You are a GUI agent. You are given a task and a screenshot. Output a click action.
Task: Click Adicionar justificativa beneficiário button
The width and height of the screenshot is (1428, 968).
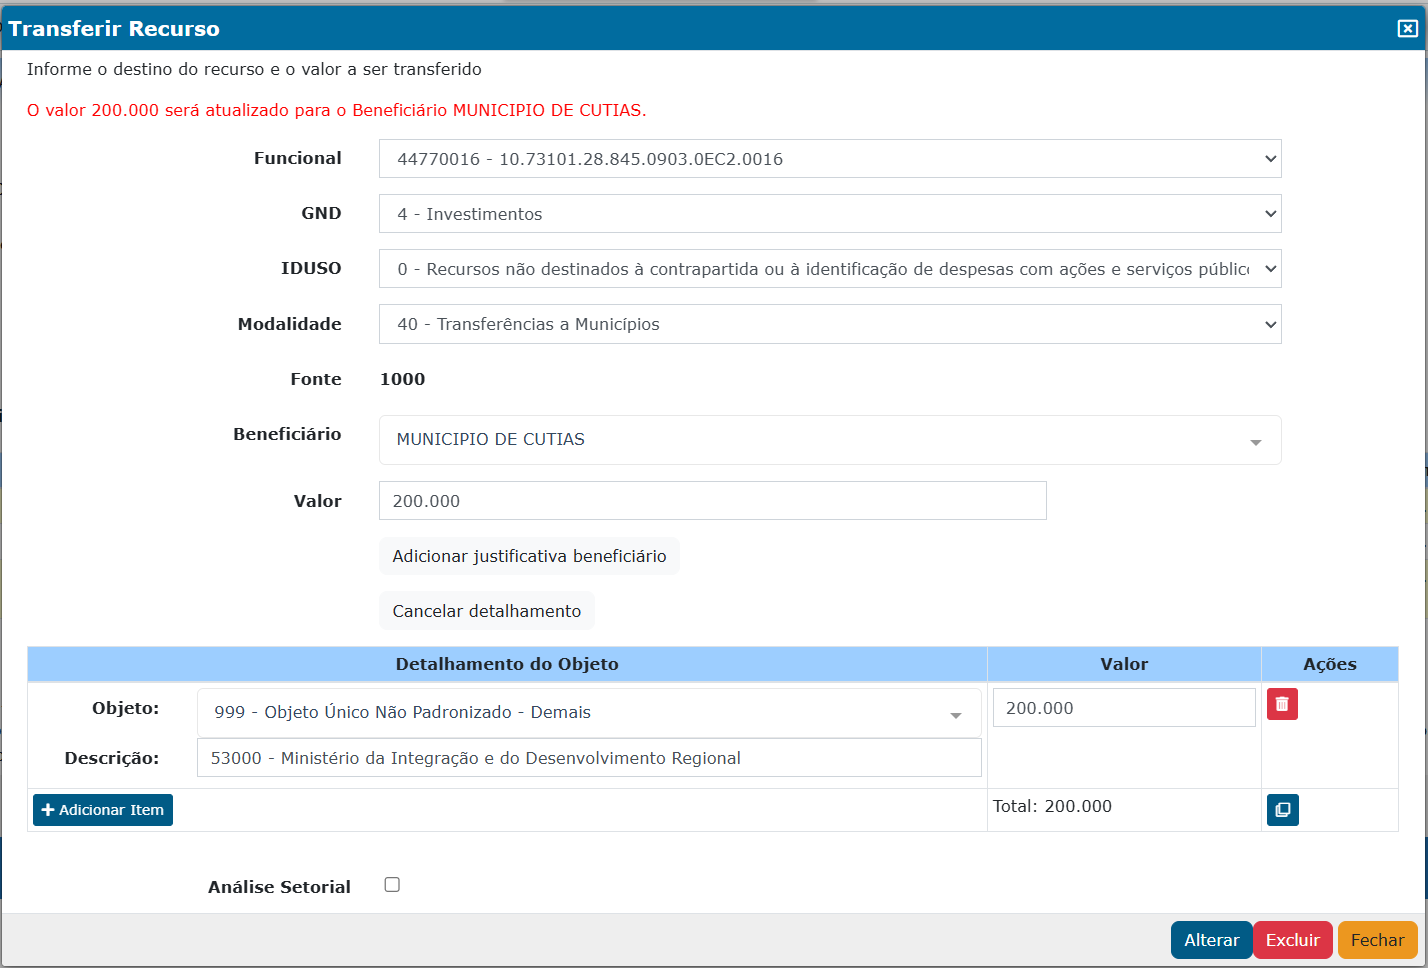click(x=529, y=556)
